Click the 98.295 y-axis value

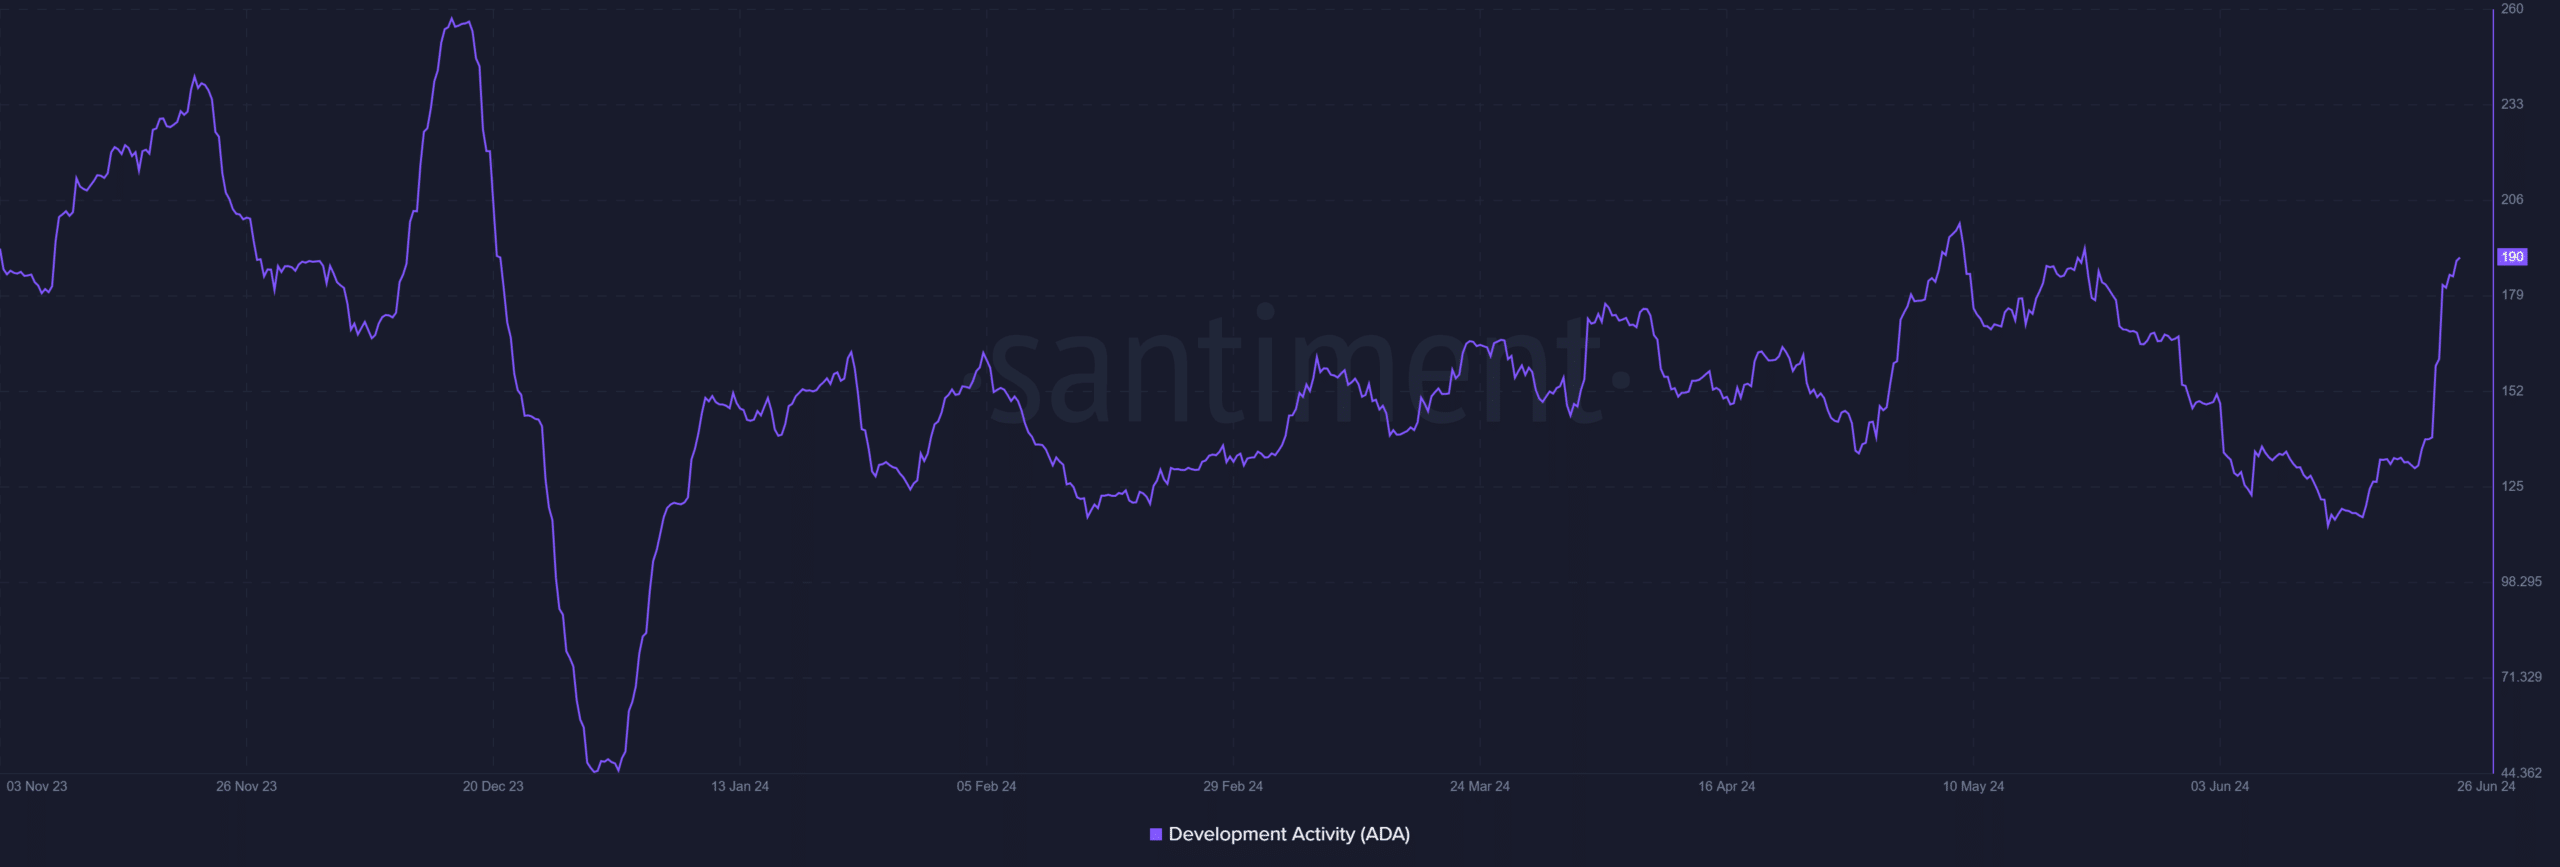tap(2521, 582)
